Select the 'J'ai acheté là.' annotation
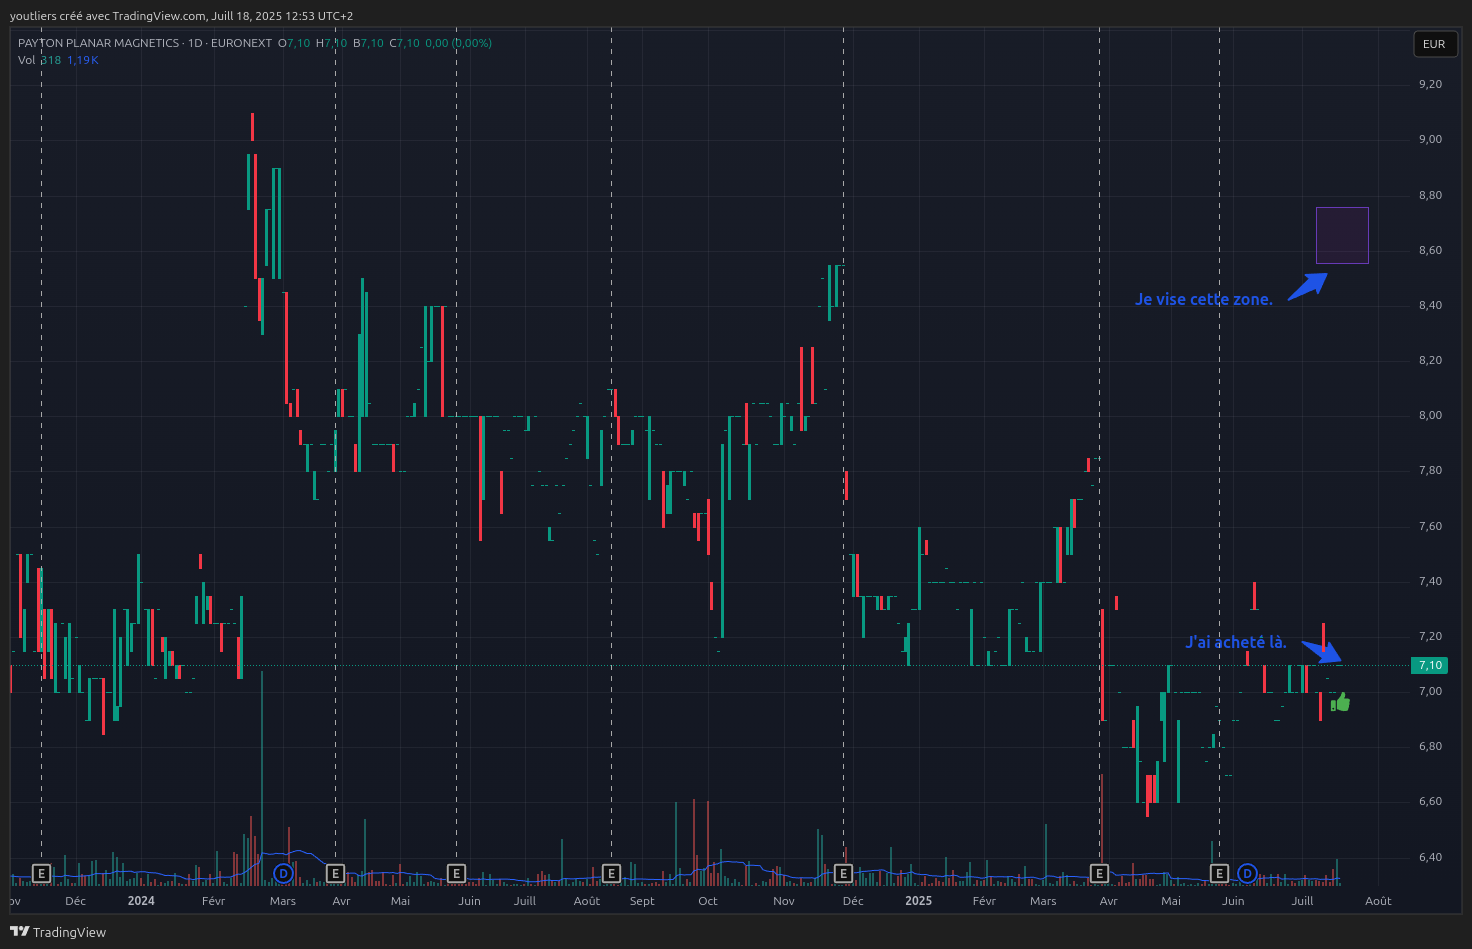 coord(1236,642)
